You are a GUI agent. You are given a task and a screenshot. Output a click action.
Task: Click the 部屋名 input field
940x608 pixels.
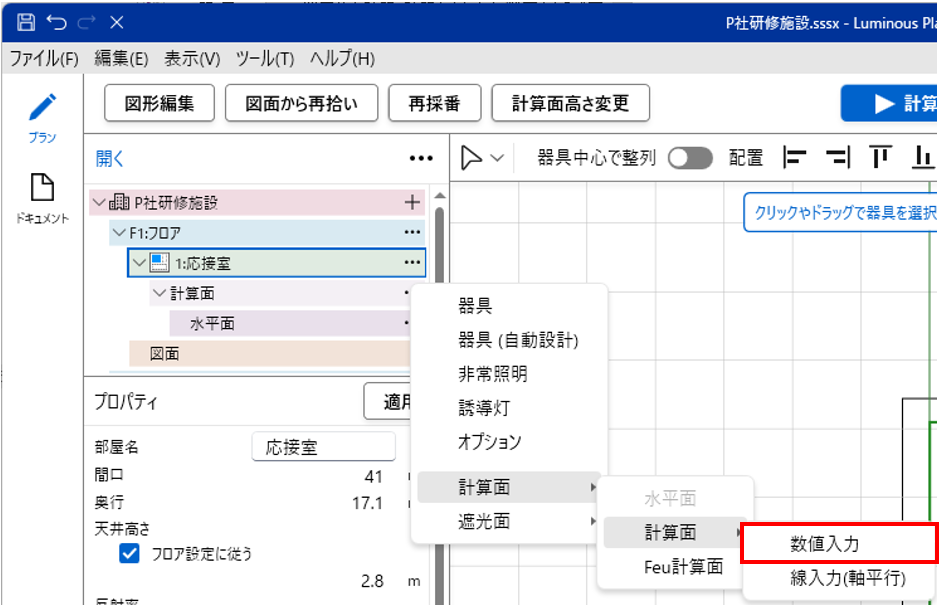pyautogui.click(x=322, y=447)
